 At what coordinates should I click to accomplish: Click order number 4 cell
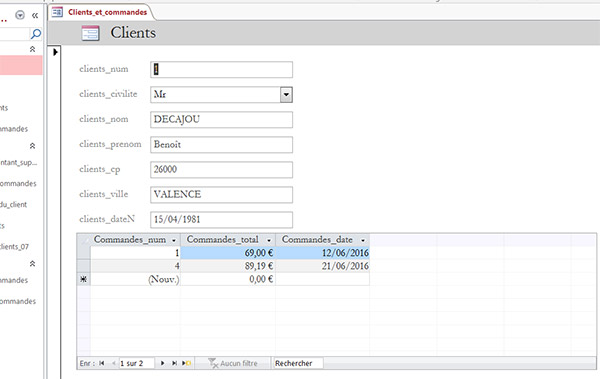pyautogui.click(x=135, y=266)
